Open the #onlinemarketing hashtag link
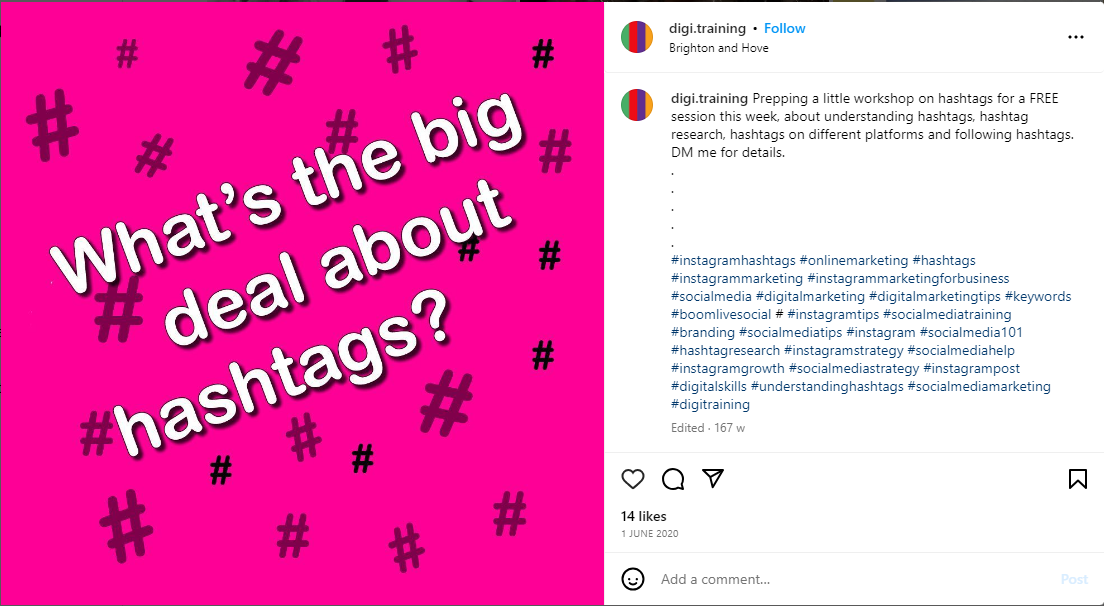Image resolution: width=1104 pixels, height=606 pixels. pos(854,261)
